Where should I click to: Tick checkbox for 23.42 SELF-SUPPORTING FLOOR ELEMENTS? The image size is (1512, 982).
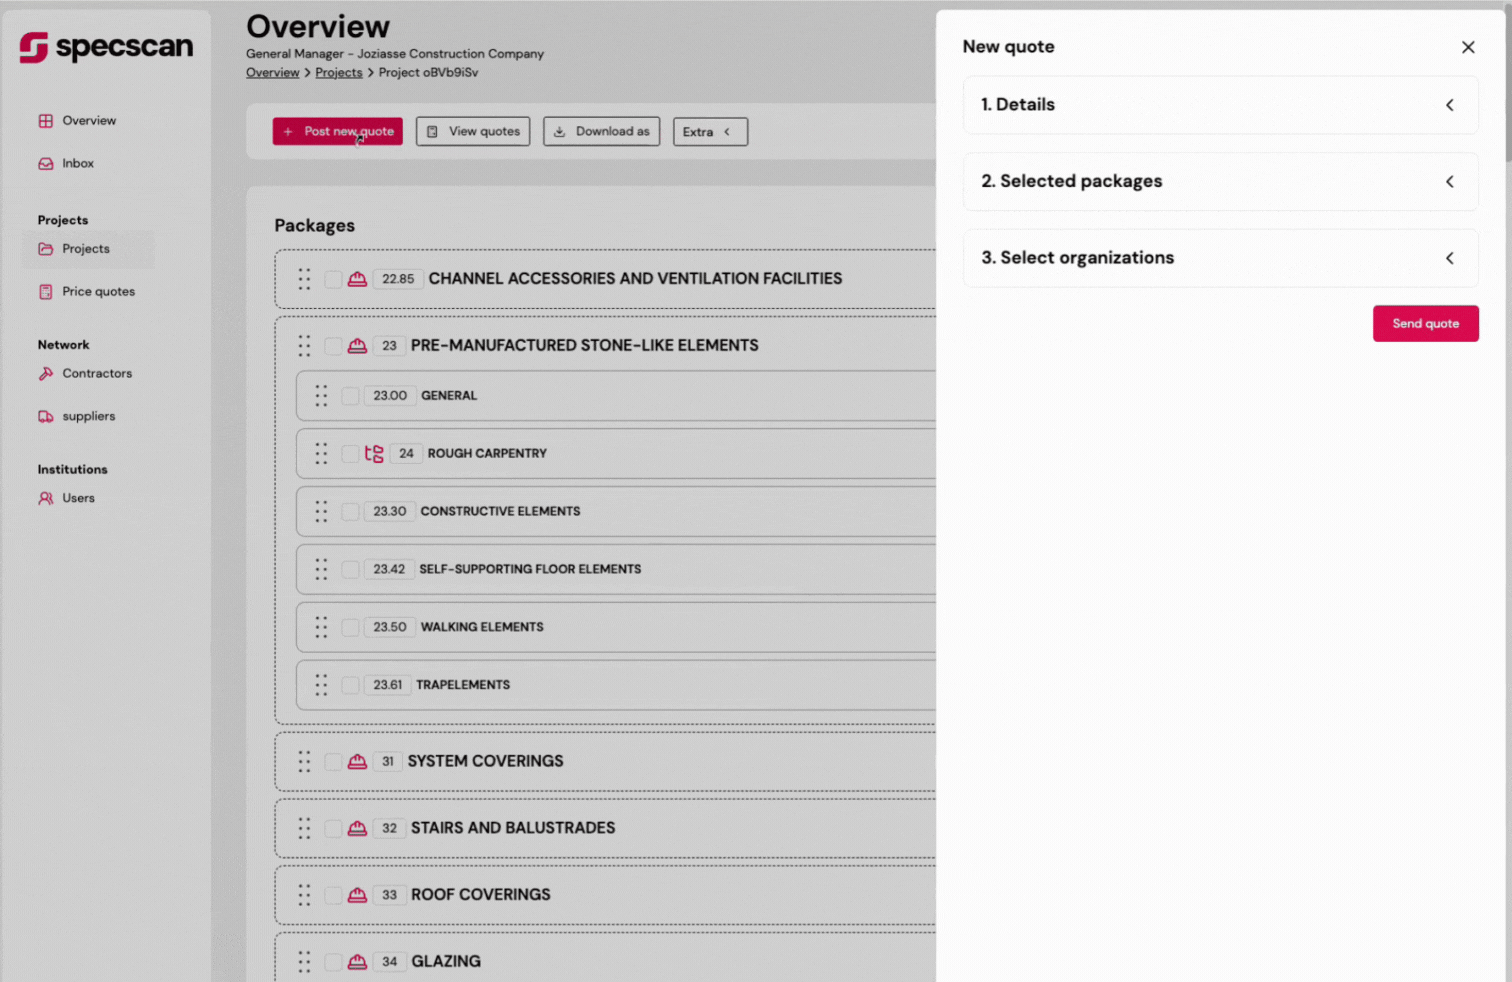(x=350, y=570)
